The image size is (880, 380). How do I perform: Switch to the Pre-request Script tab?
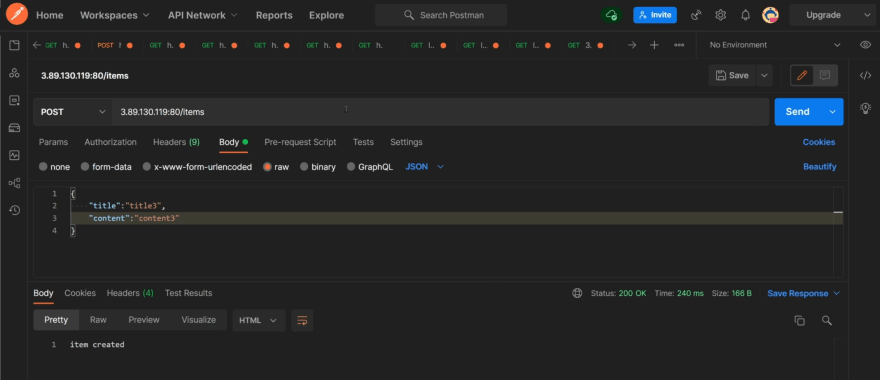click(x=300, y=142)
